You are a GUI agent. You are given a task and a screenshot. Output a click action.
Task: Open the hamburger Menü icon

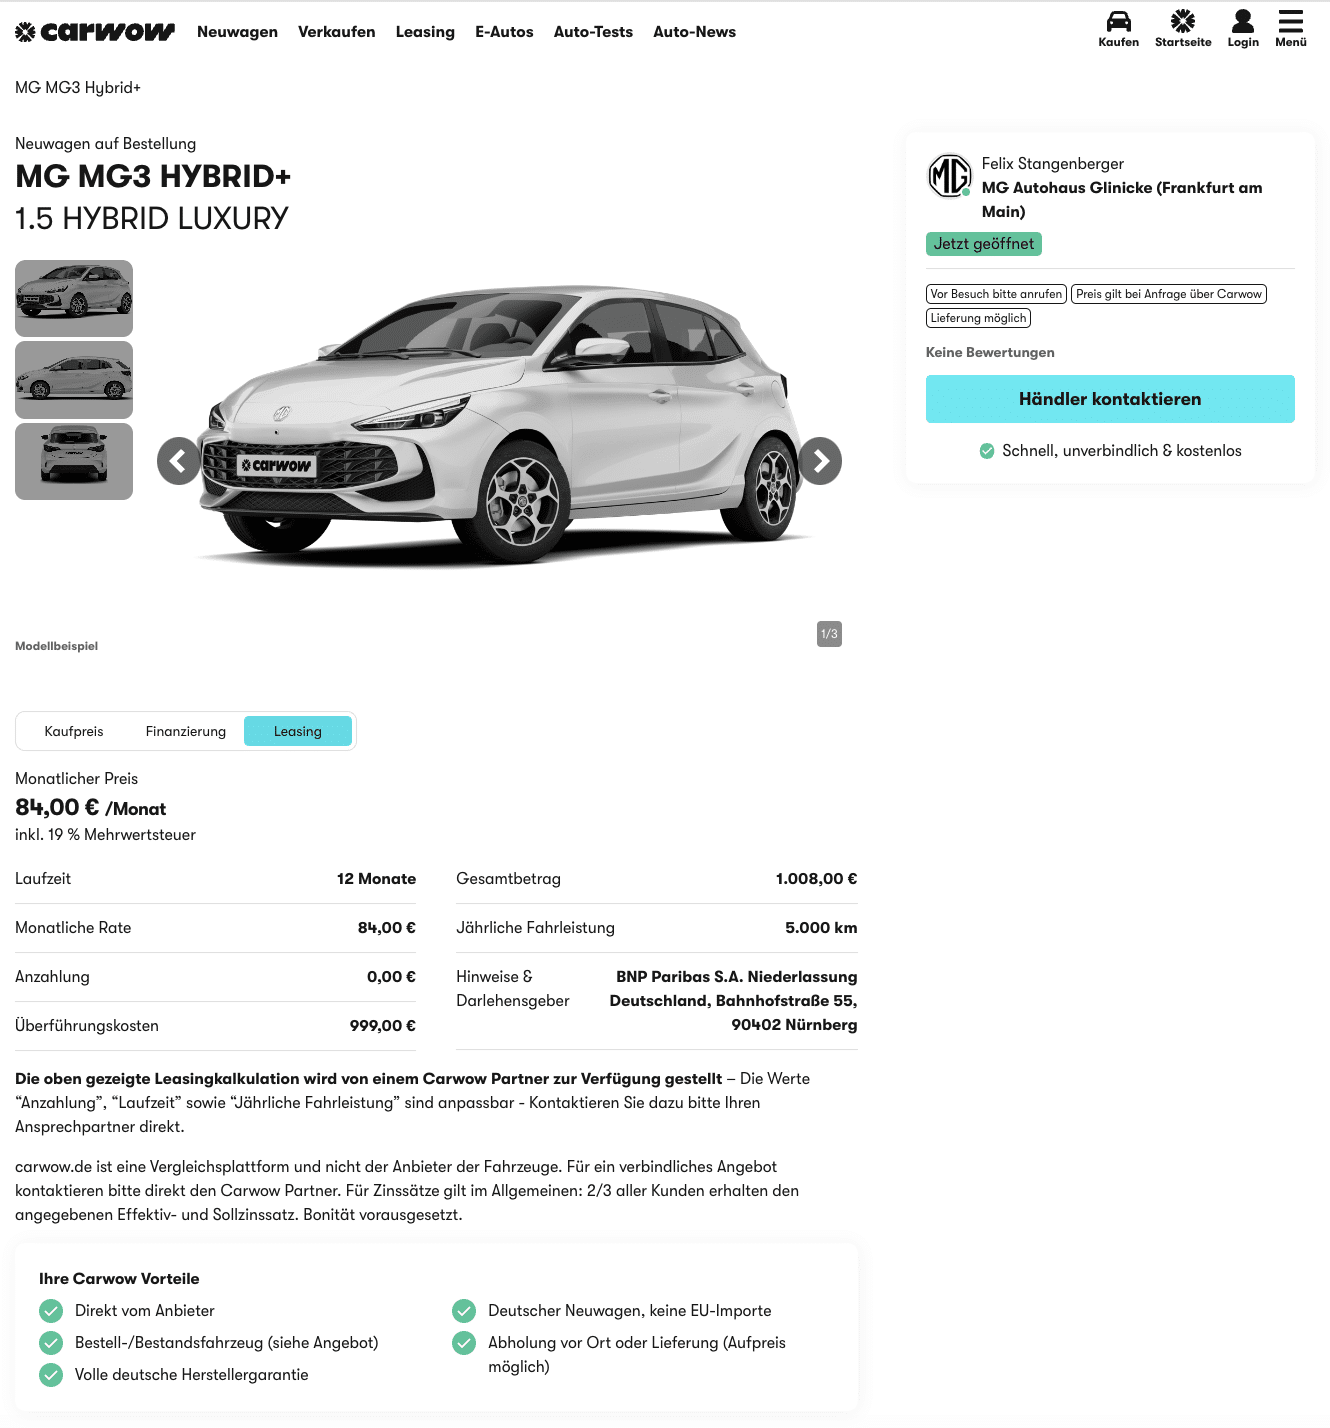pyautogui.click(x=1291, y=21)
